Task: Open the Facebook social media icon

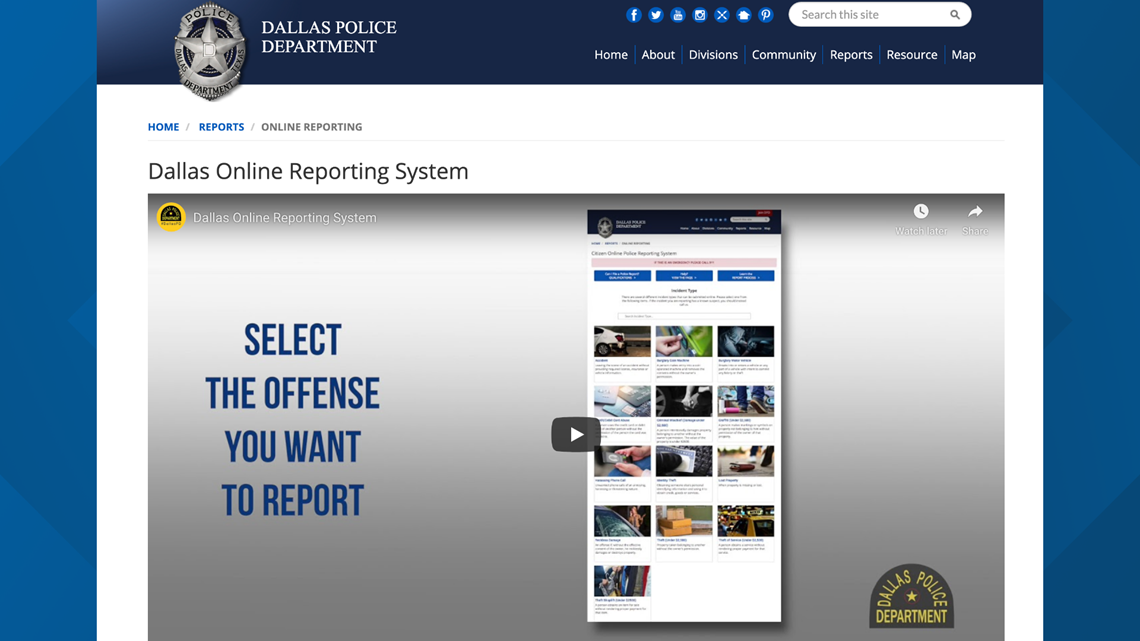Action: coord(633,14)
